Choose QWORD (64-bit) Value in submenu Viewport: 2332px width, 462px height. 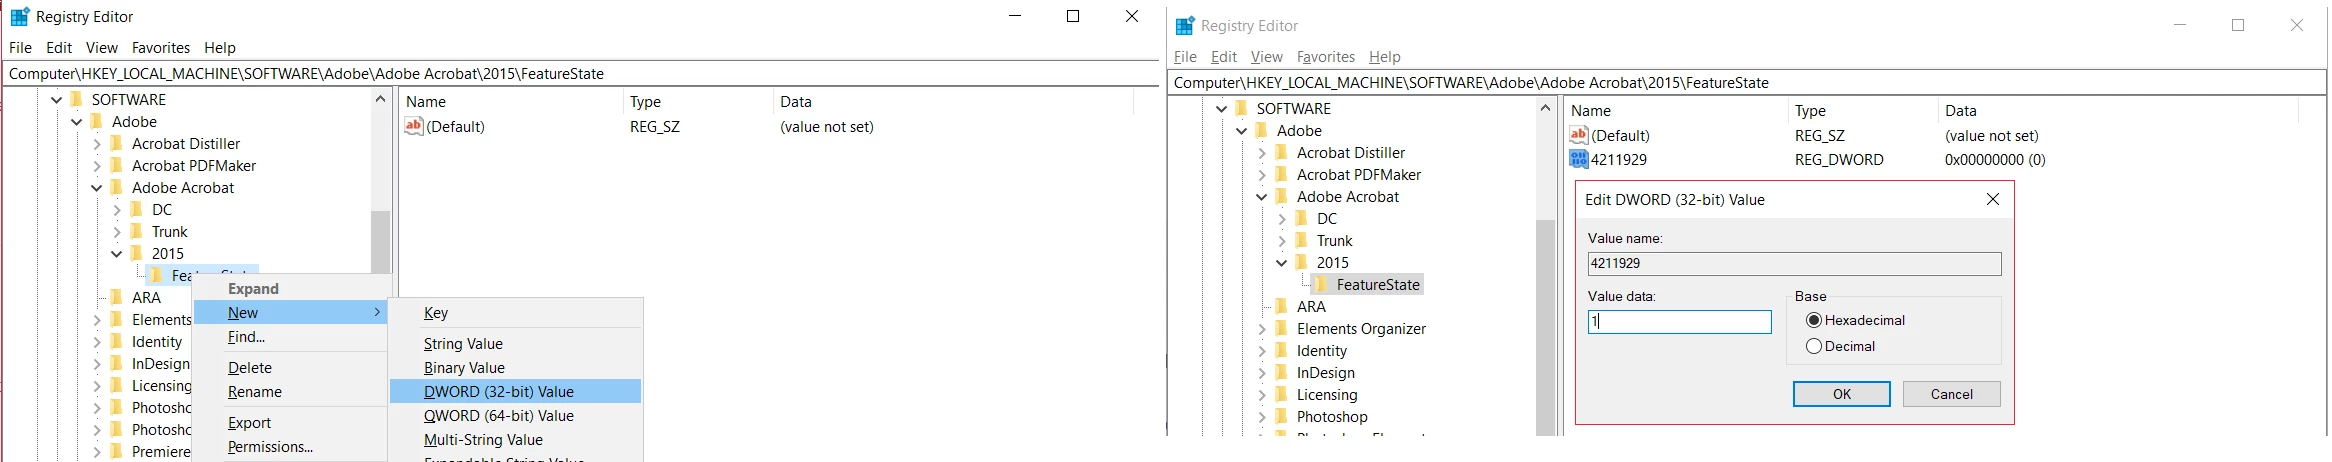point(515,415)
